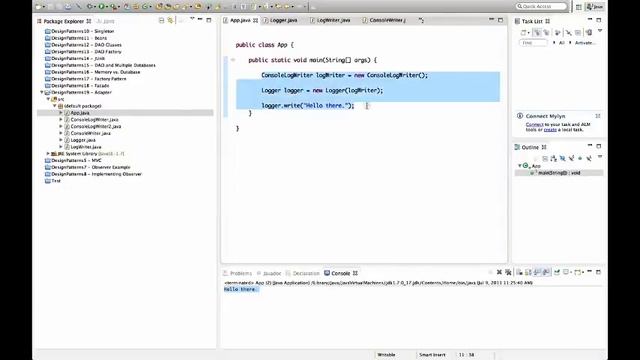Show the hidden editor tabs list
640x360 pixels.
coord(421,20)
